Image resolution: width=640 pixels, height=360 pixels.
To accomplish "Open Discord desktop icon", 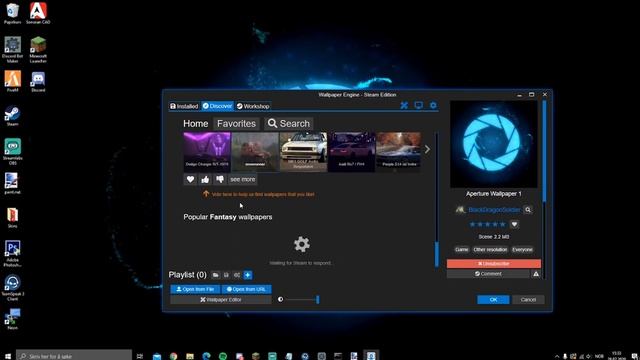I will pos(38,81).
